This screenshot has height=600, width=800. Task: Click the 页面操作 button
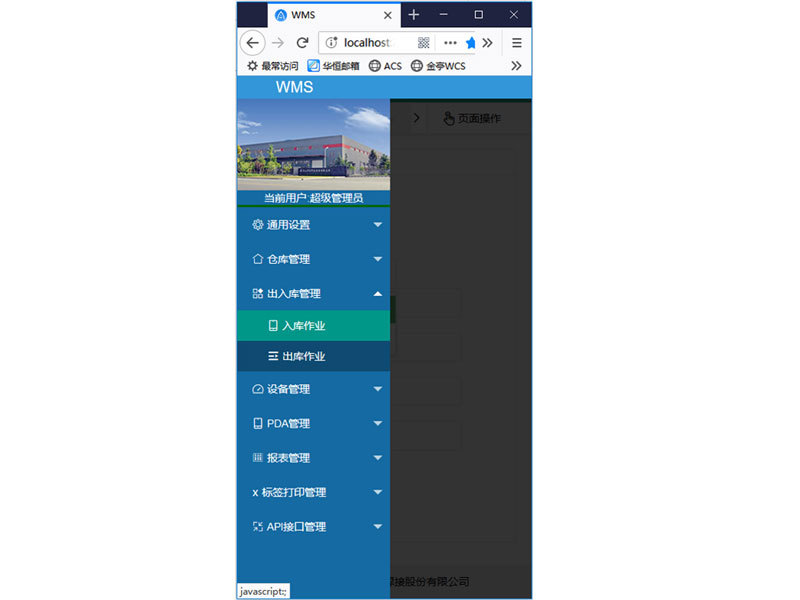pos(472,118)
